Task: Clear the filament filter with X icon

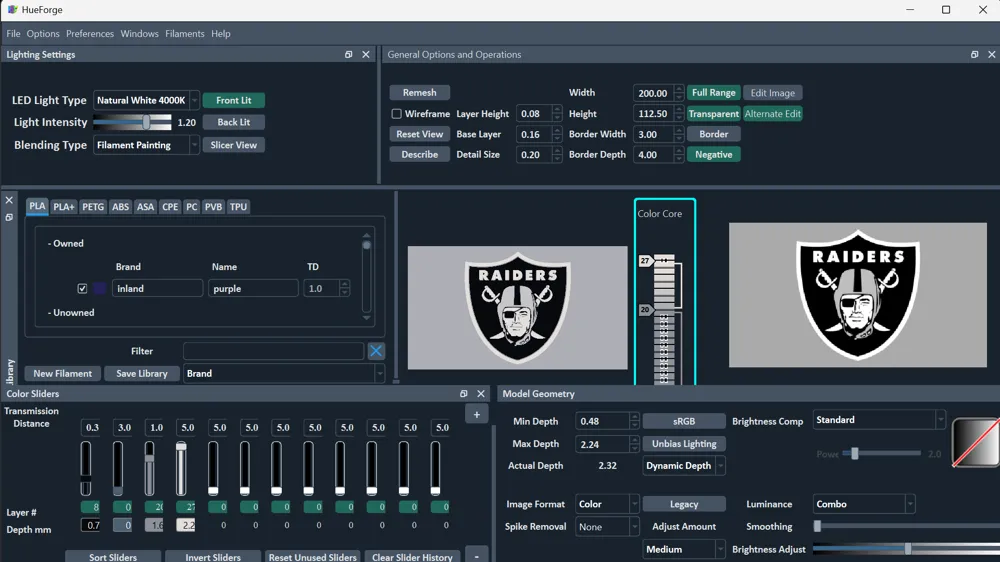Action: tap(376, 351)
